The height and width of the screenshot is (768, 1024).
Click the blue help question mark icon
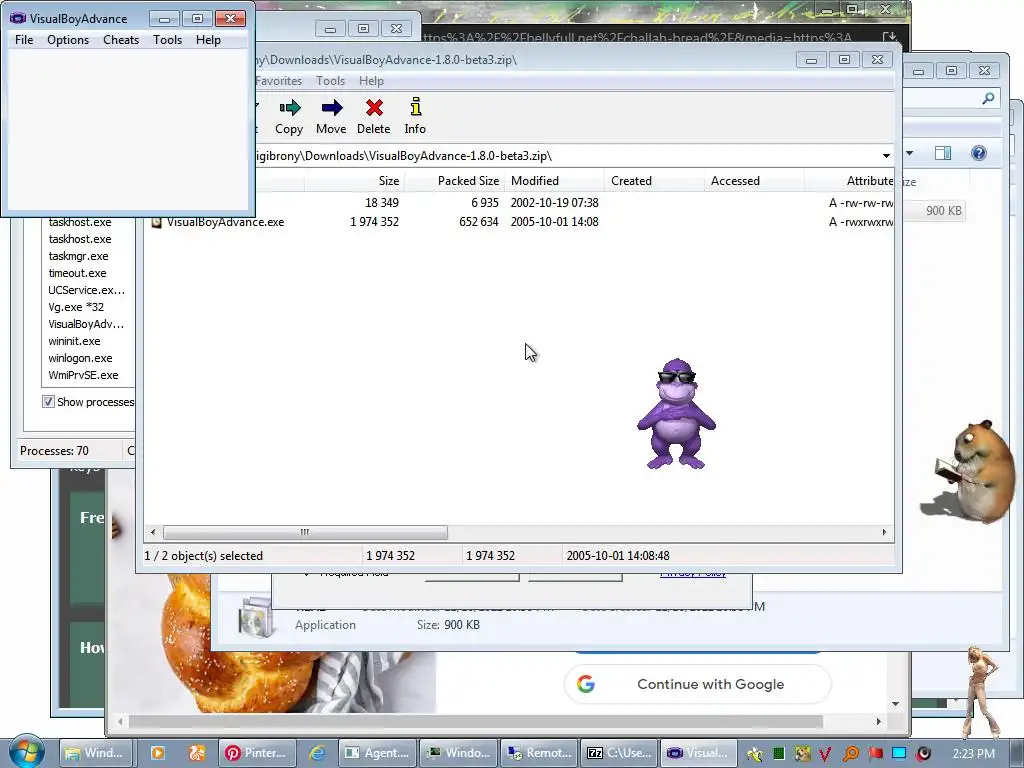[978, 153]
